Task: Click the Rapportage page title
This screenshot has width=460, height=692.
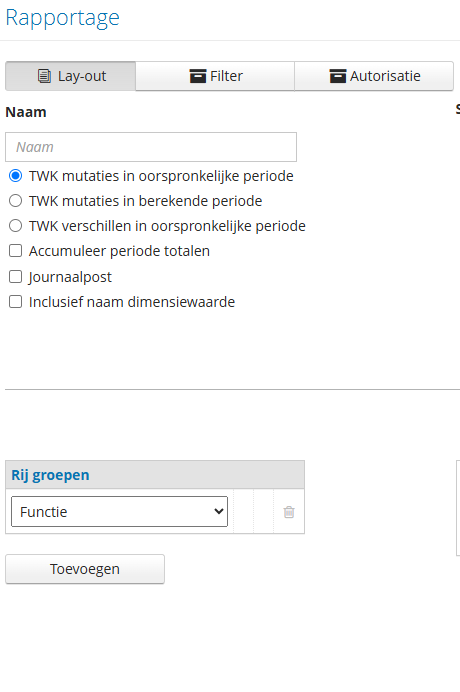Action: tap(62, 18)
